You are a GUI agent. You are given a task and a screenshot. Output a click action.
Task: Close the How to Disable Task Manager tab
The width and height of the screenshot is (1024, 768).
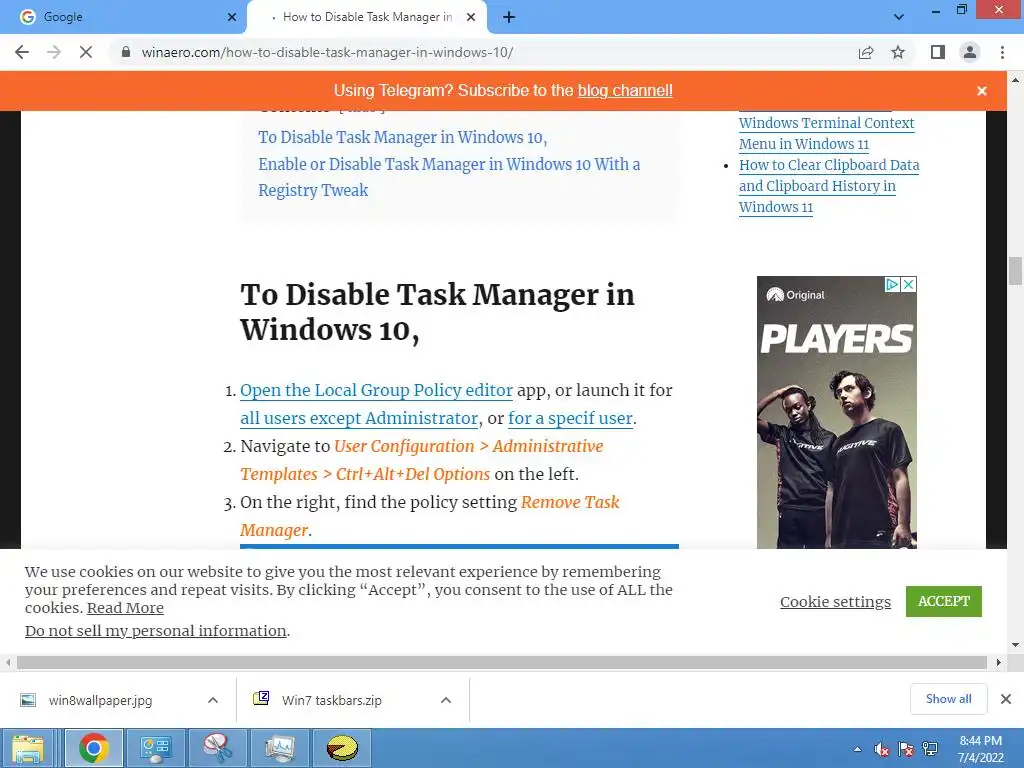(471, 17)
